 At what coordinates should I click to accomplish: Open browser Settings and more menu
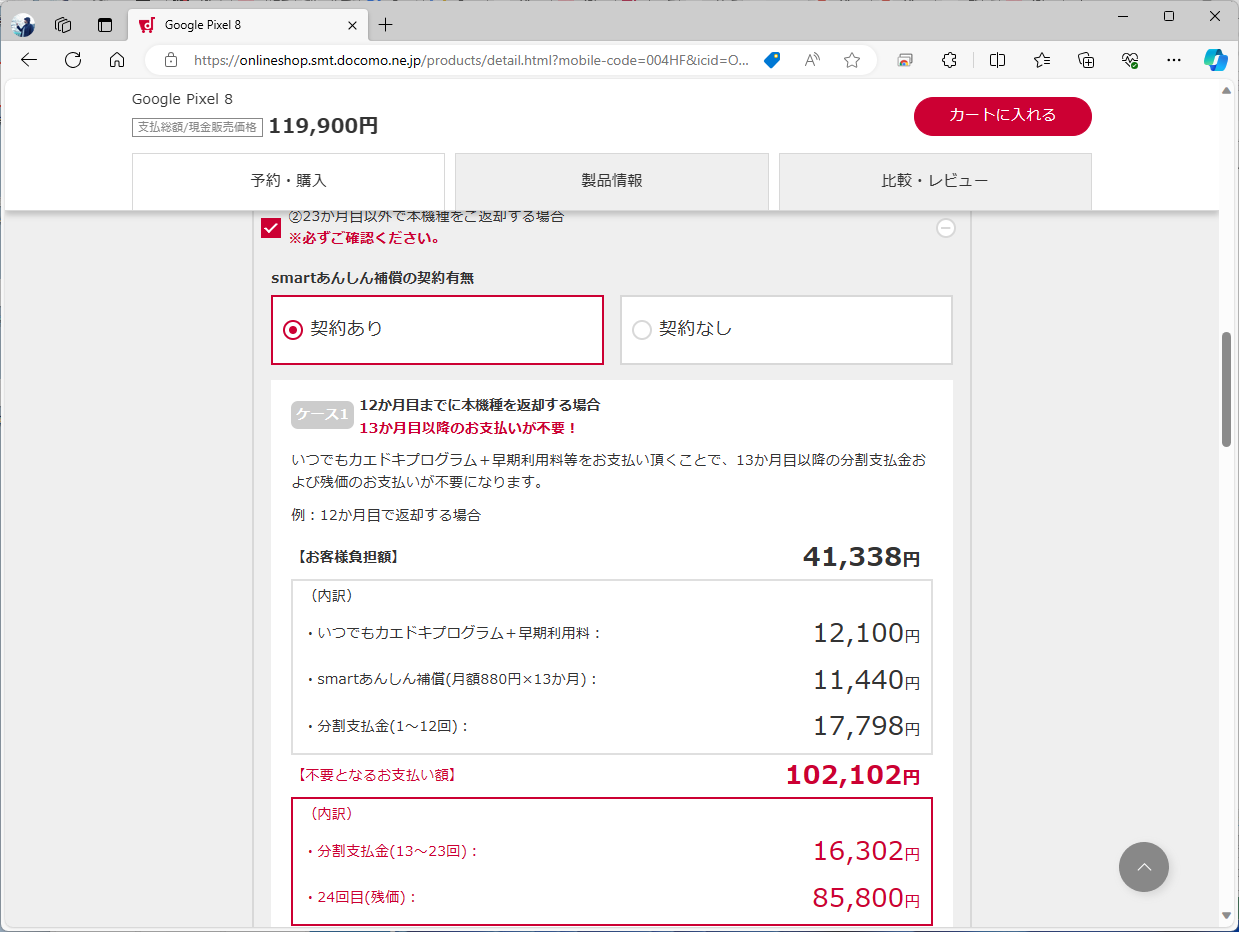pyautogui.click(x=1173, y=60)
